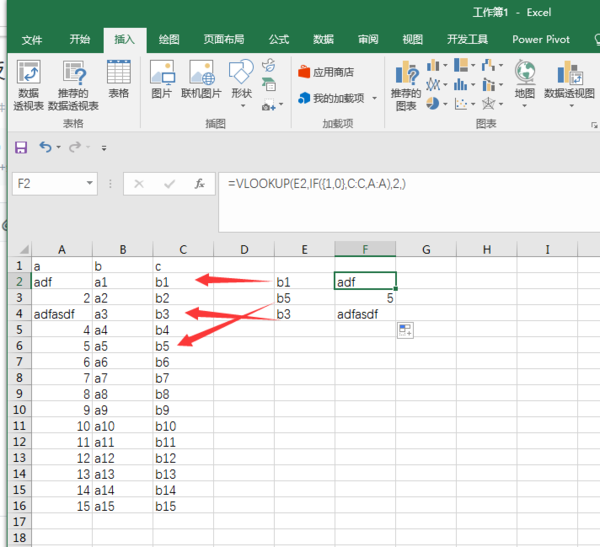Select row 17 header
The width and height of the screenshot is (600, 547).
pyautogui.click(x=20, y=522)
